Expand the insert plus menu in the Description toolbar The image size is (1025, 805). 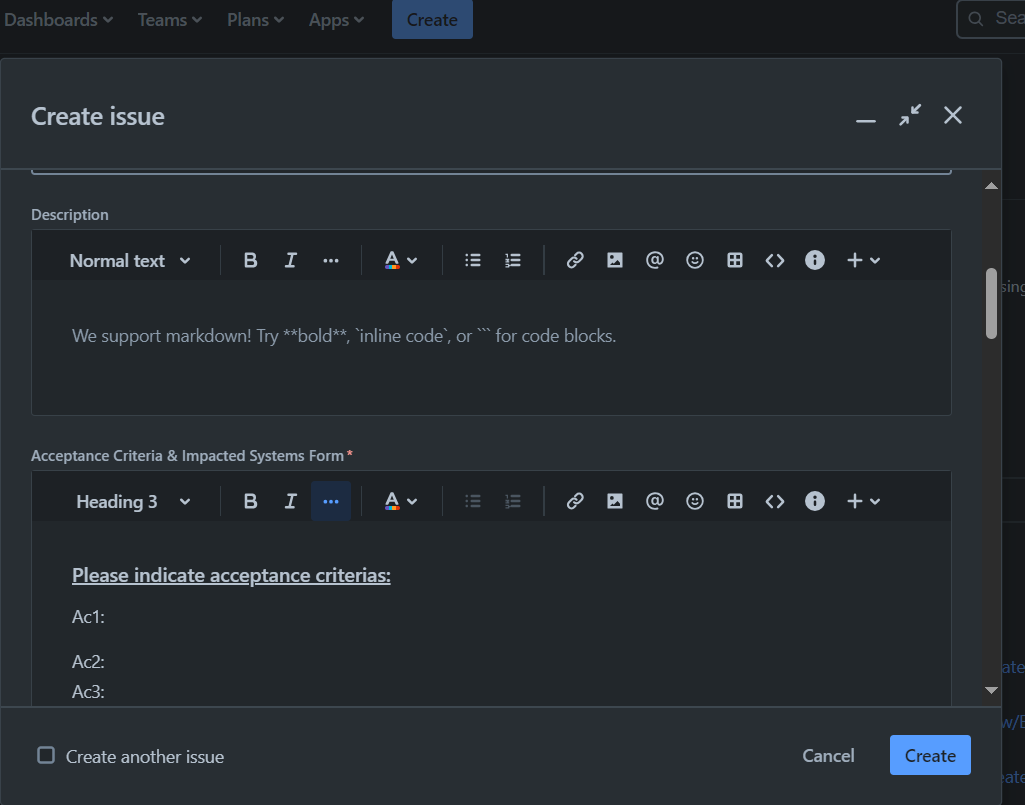[x=863, y=260]
